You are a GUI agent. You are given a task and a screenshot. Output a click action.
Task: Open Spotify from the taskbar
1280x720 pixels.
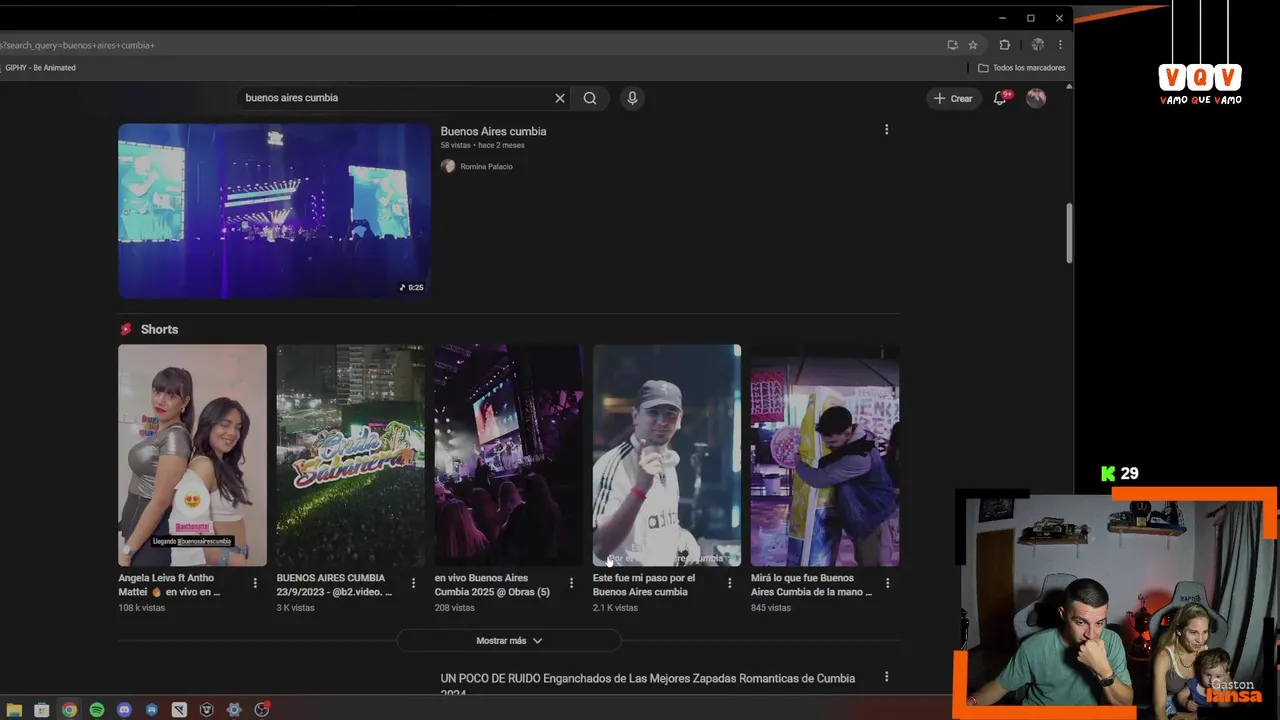click(97, 710)
